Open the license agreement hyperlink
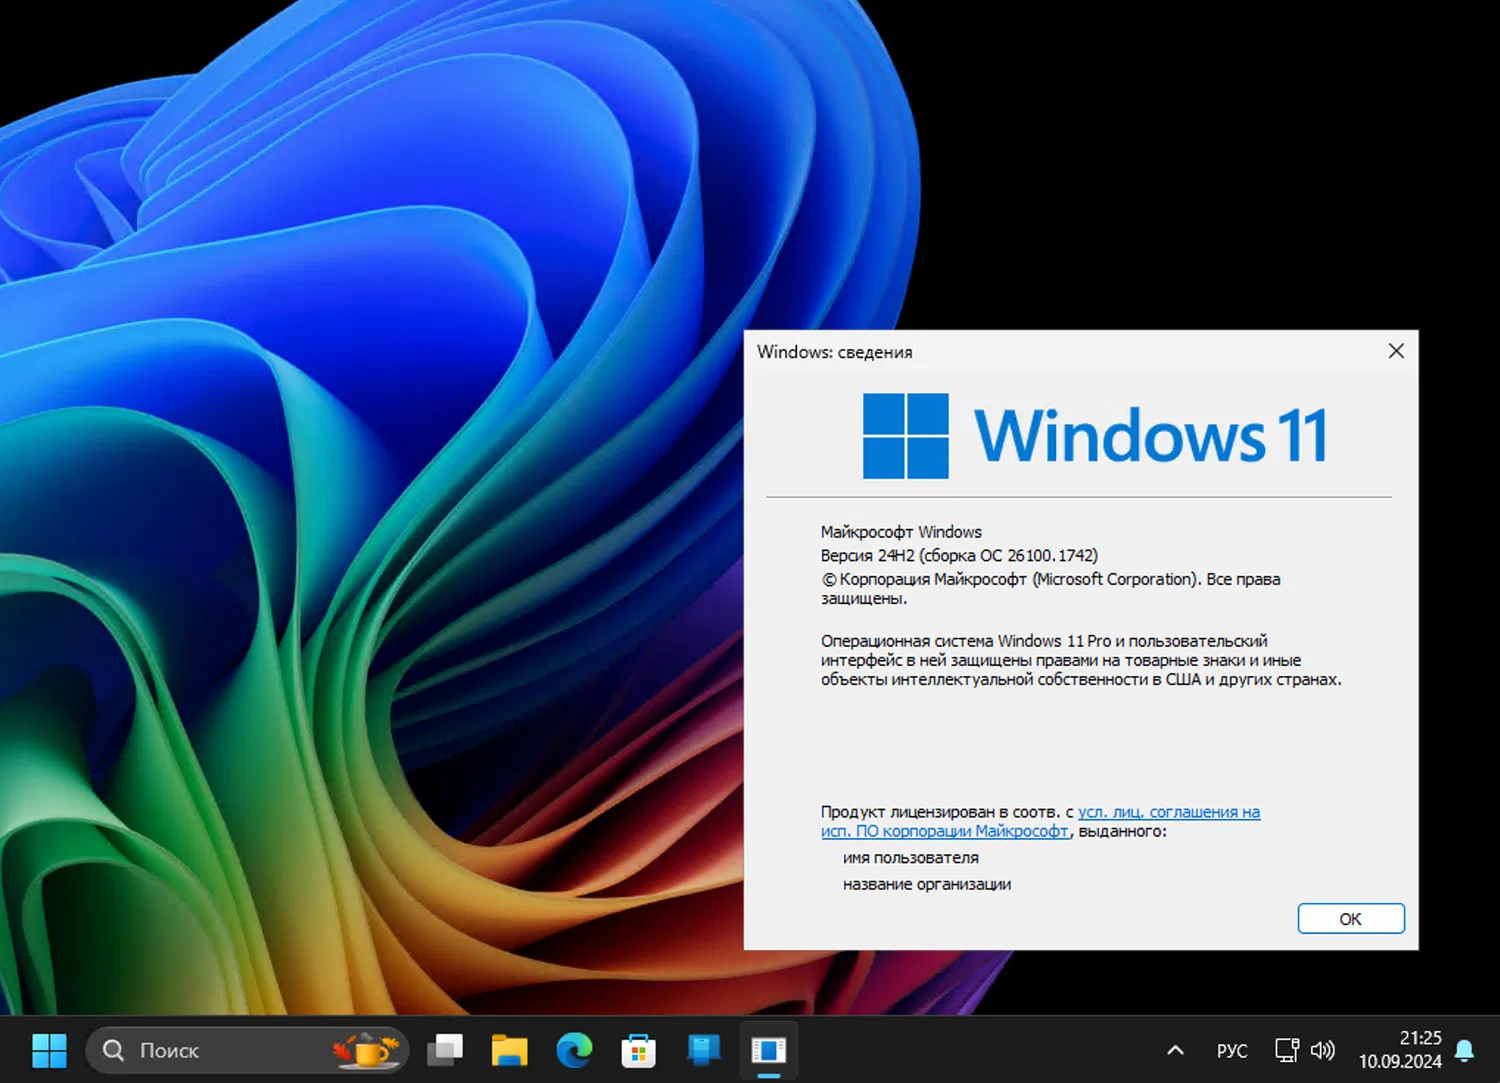The width and height of the screenshot is (1500, 1083). 1168,812
